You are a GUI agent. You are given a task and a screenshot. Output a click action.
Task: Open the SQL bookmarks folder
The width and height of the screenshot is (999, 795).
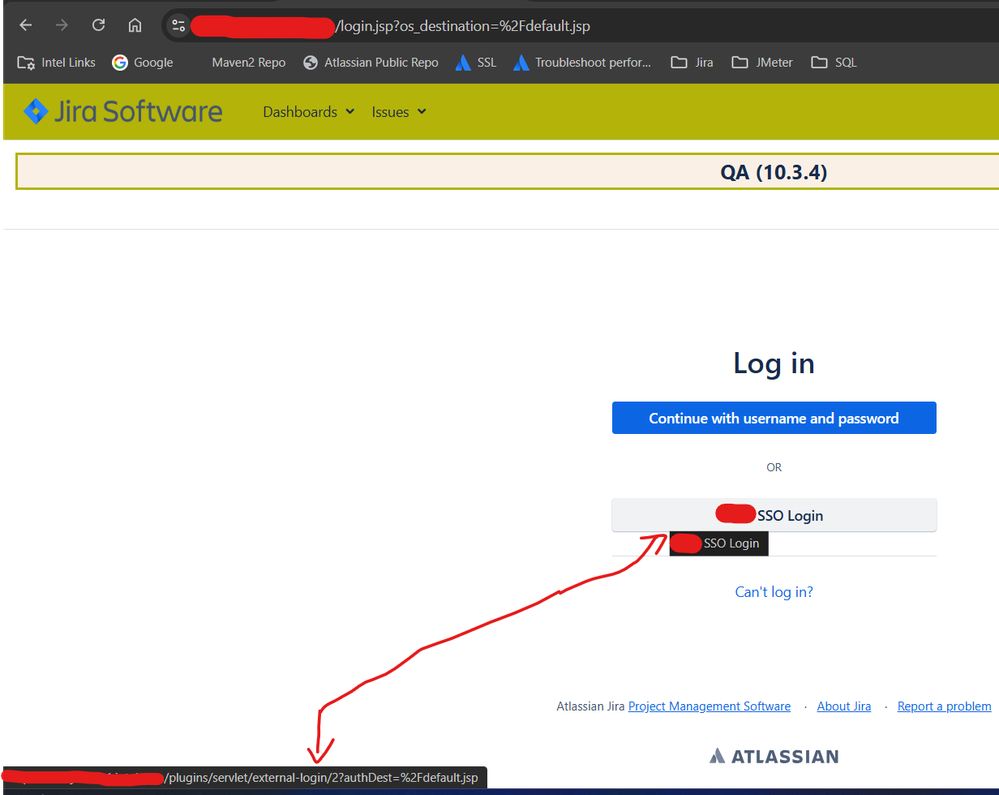(833, 62)
